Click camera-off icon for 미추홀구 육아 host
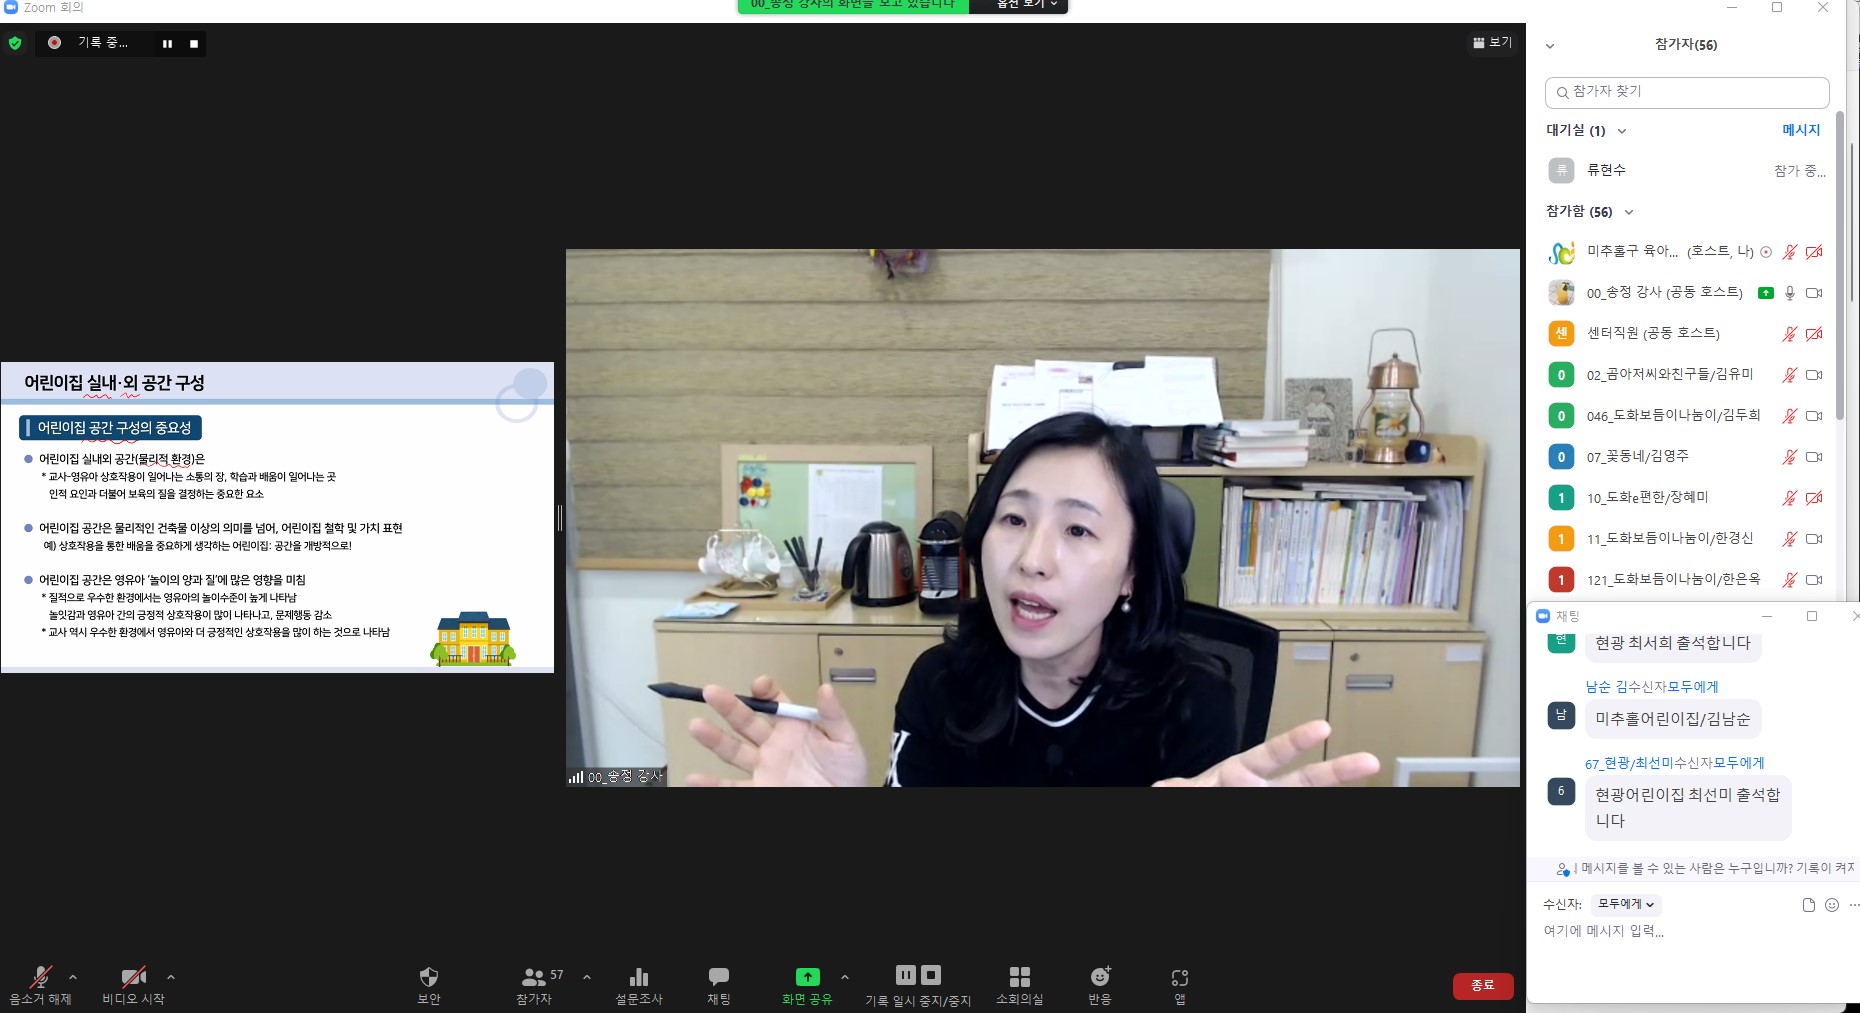Screen dimensions: 1860x1013 1814,252
